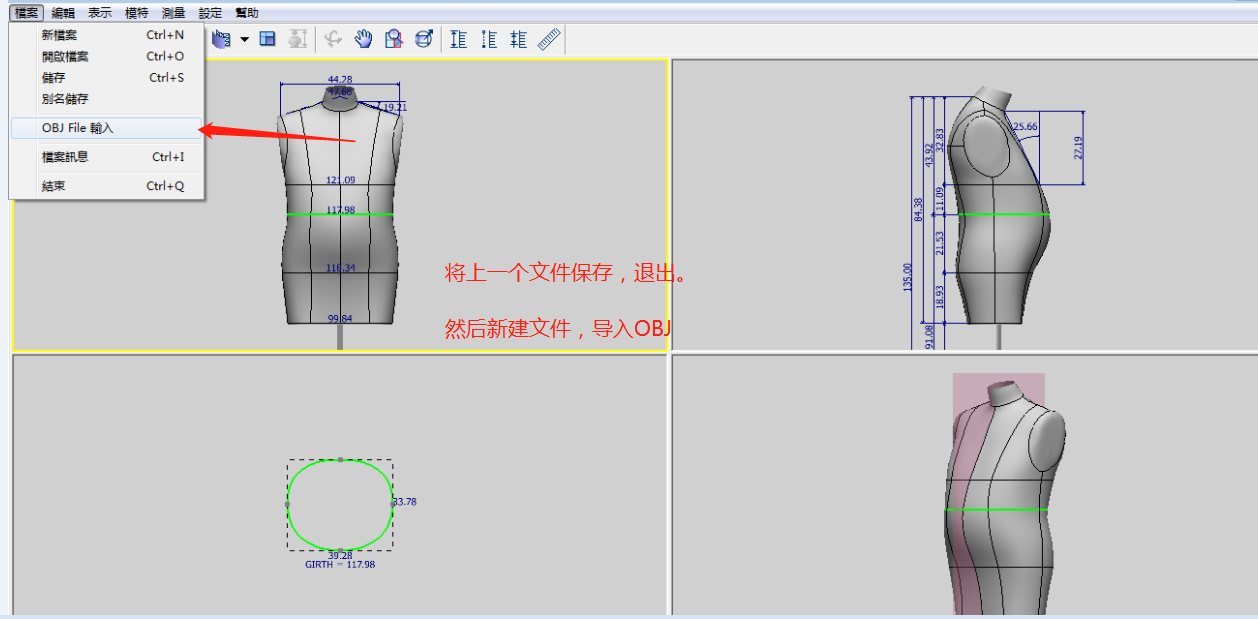This screenshot has height=619, width=1258.
Task: Click the third dimension alignment icon
Action: pos(519,39)
